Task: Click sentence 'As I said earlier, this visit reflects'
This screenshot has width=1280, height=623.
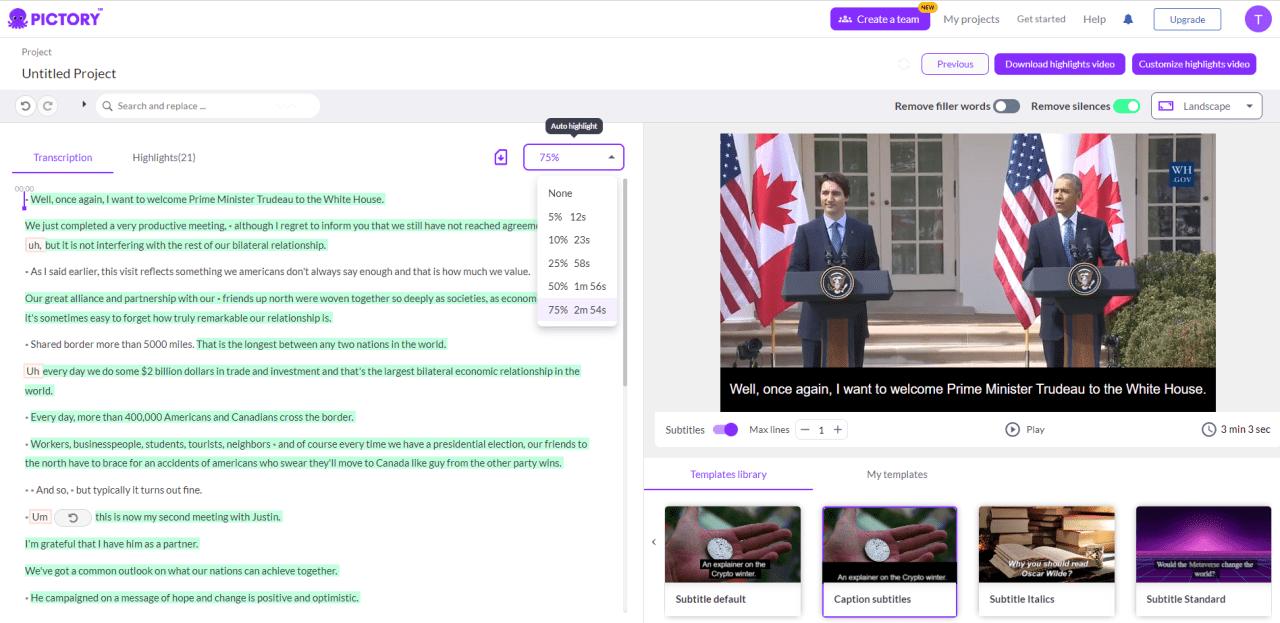Action: pyautogui.click(x=280, y=271)
